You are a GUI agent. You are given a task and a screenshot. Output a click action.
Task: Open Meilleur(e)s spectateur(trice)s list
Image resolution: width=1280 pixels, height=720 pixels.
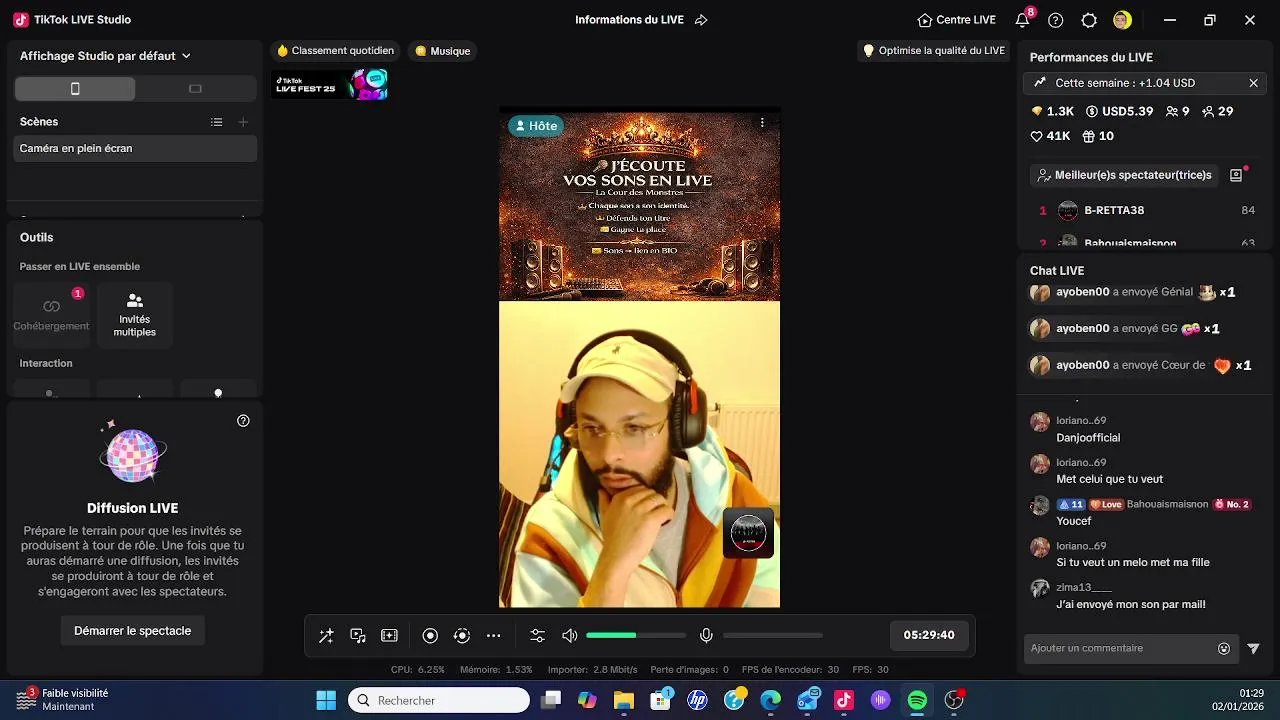1124,175
